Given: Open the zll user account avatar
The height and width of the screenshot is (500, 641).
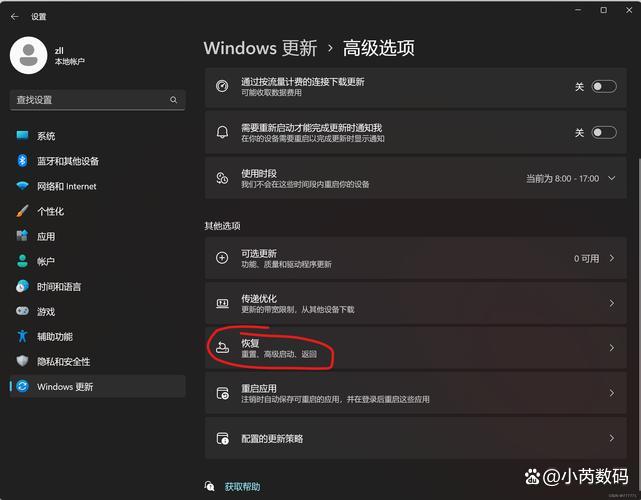Looking at the screenshot, I should 29,55.
